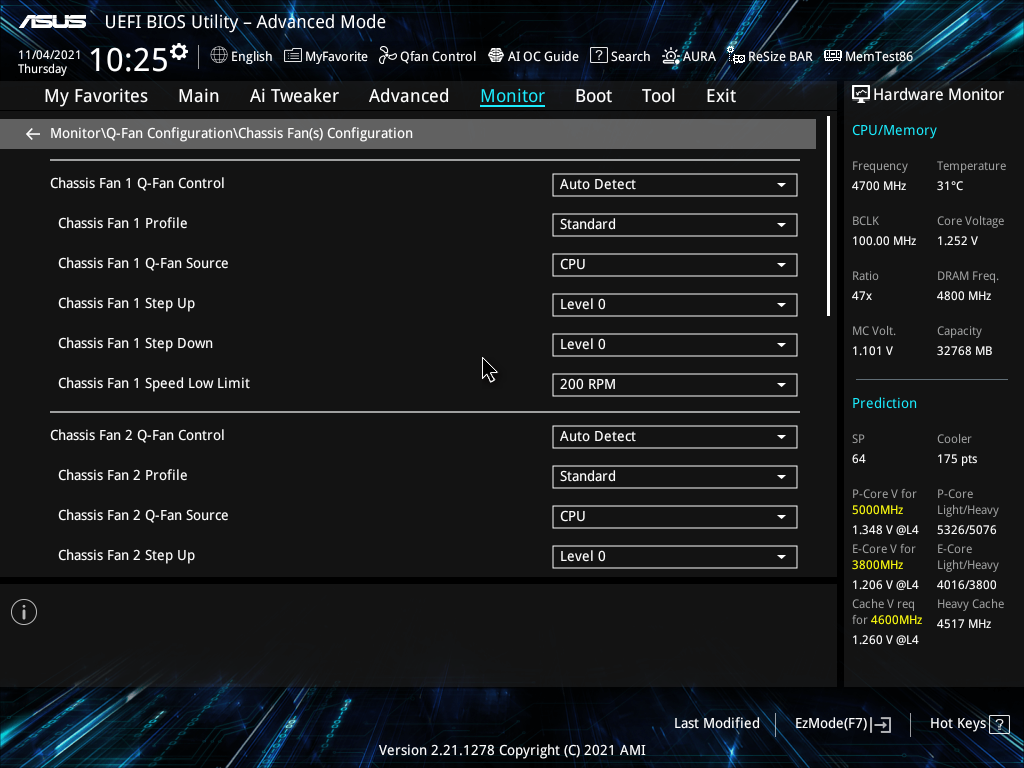1024x768 pixels.
Task: Click the EzMode exit arrow icon
Action: click(x=882, y=724)
